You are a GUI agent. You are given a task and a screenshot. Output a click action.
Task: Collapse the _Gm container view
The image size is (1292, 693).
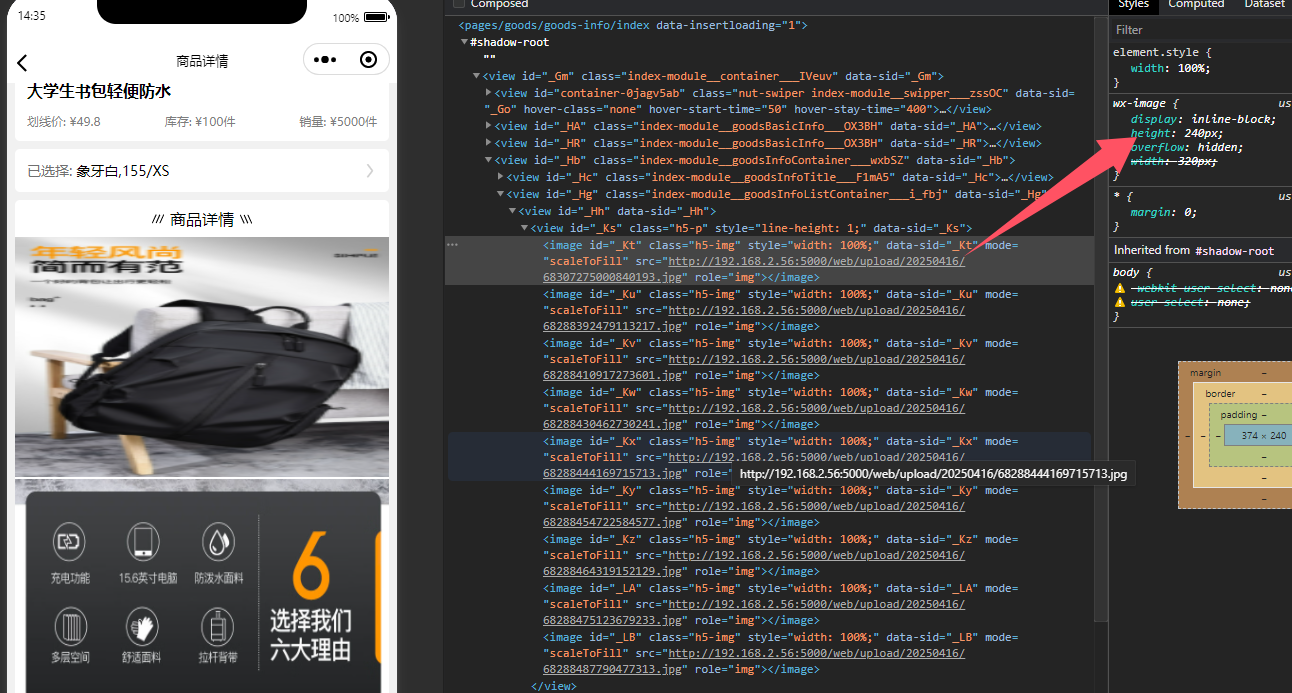[x=477, y=76]
